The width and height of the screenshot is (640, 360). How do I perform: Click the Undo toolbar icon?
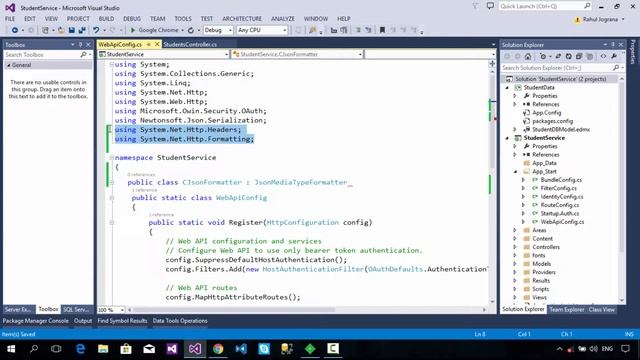click(96, 30)
